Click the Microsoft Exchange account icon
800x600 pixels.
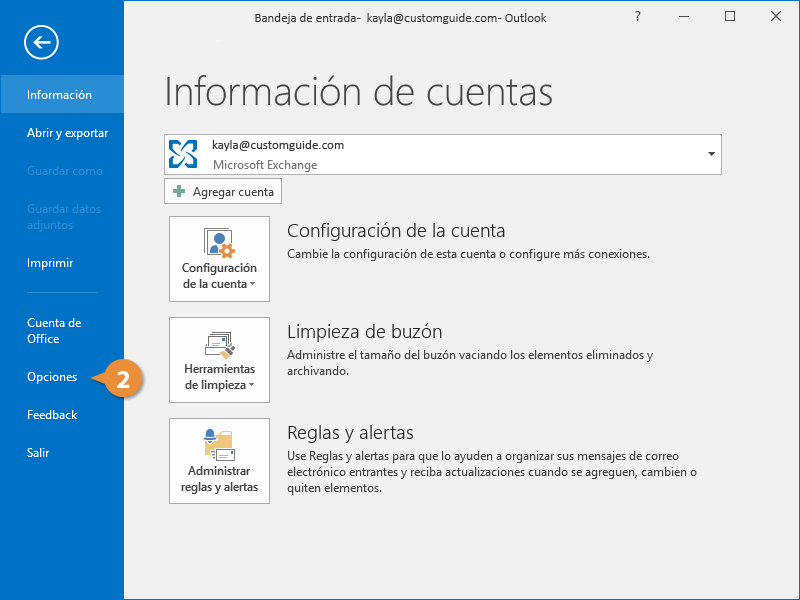pos(183,153)
